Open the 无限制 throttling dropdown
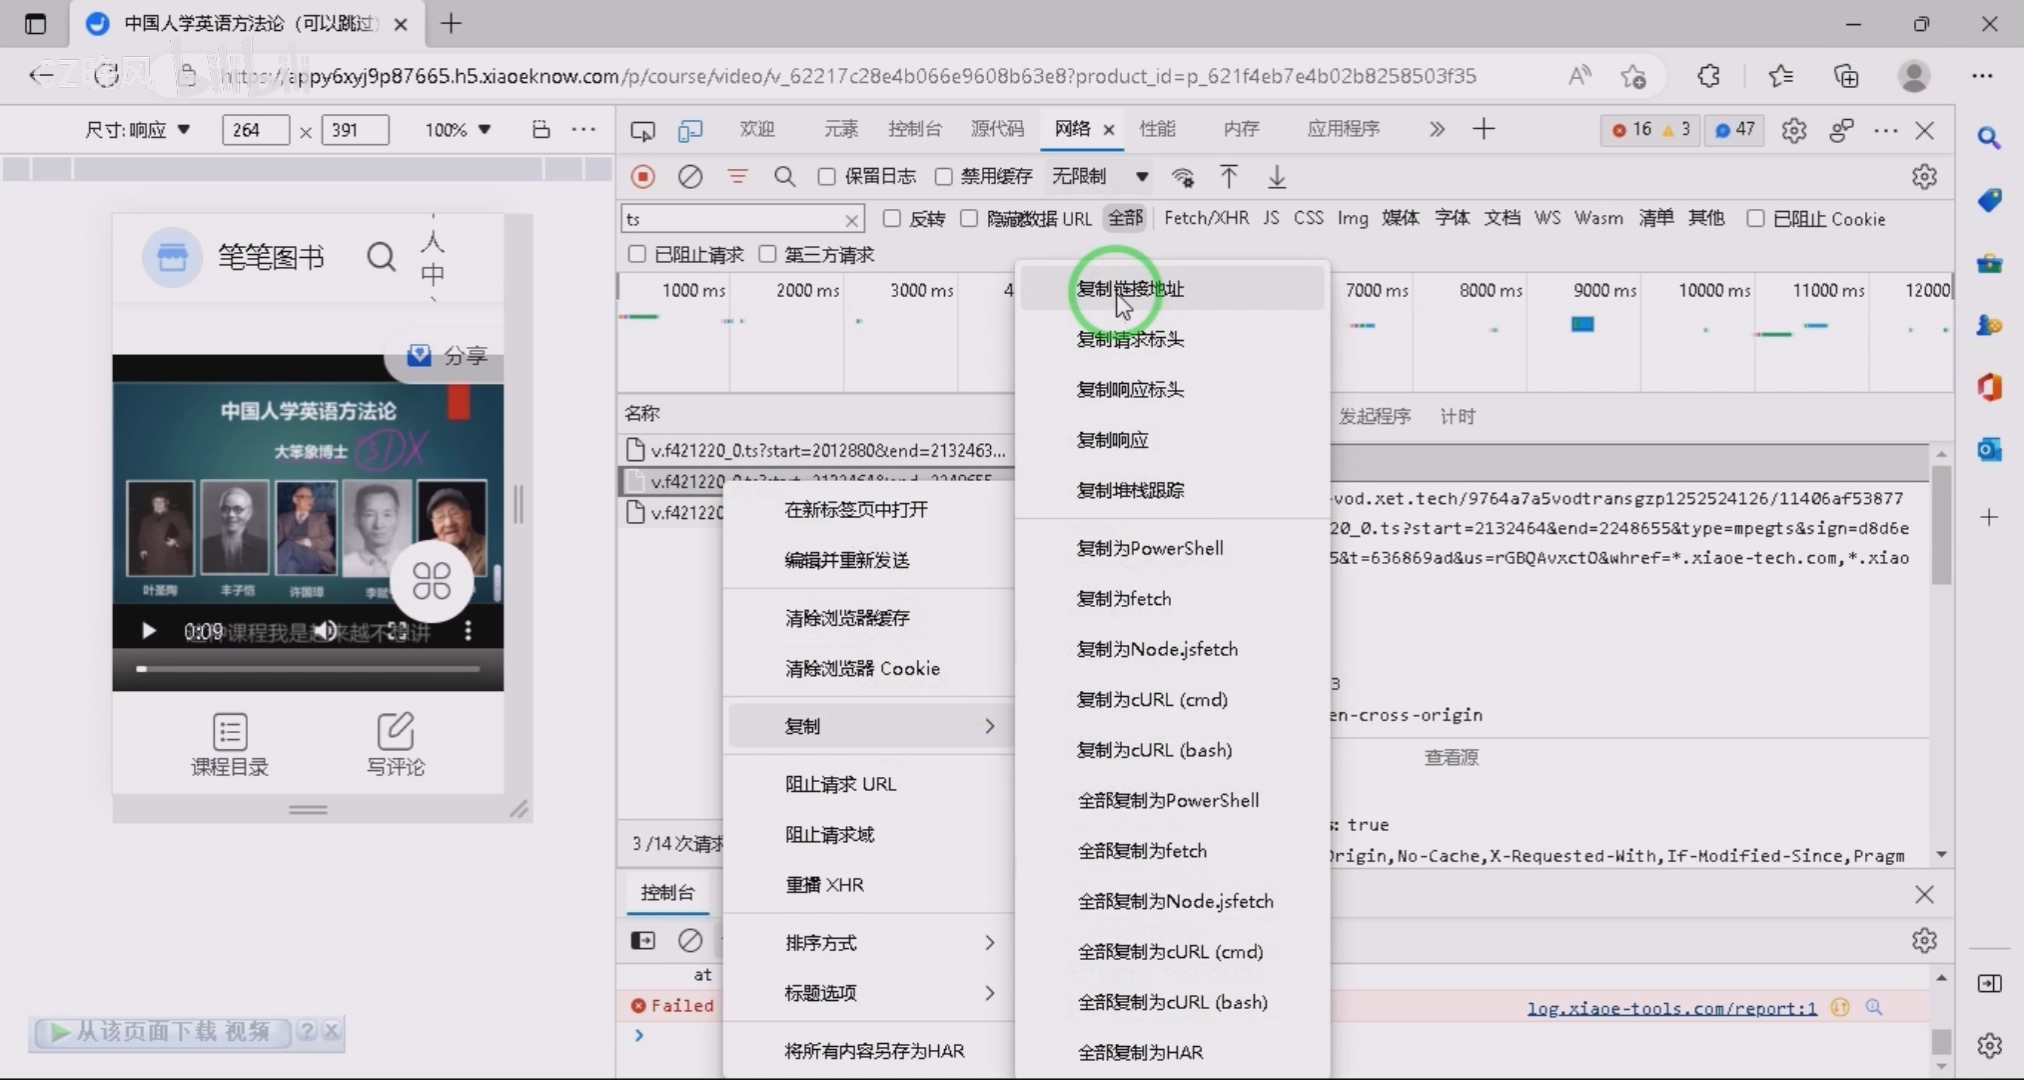Image resolution: width=2024 pixels, height=1080 pixels. (x=1097, y=176)
